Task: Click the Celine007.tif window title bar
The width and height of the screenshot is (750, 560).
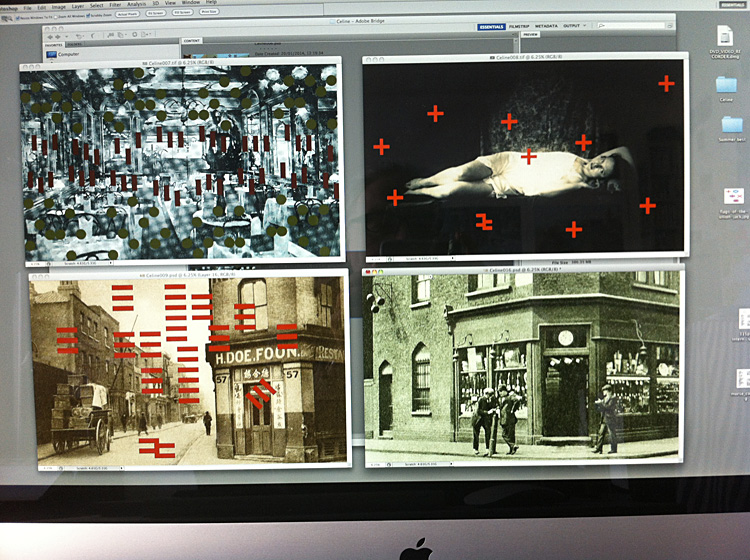Action: [181, 62]
